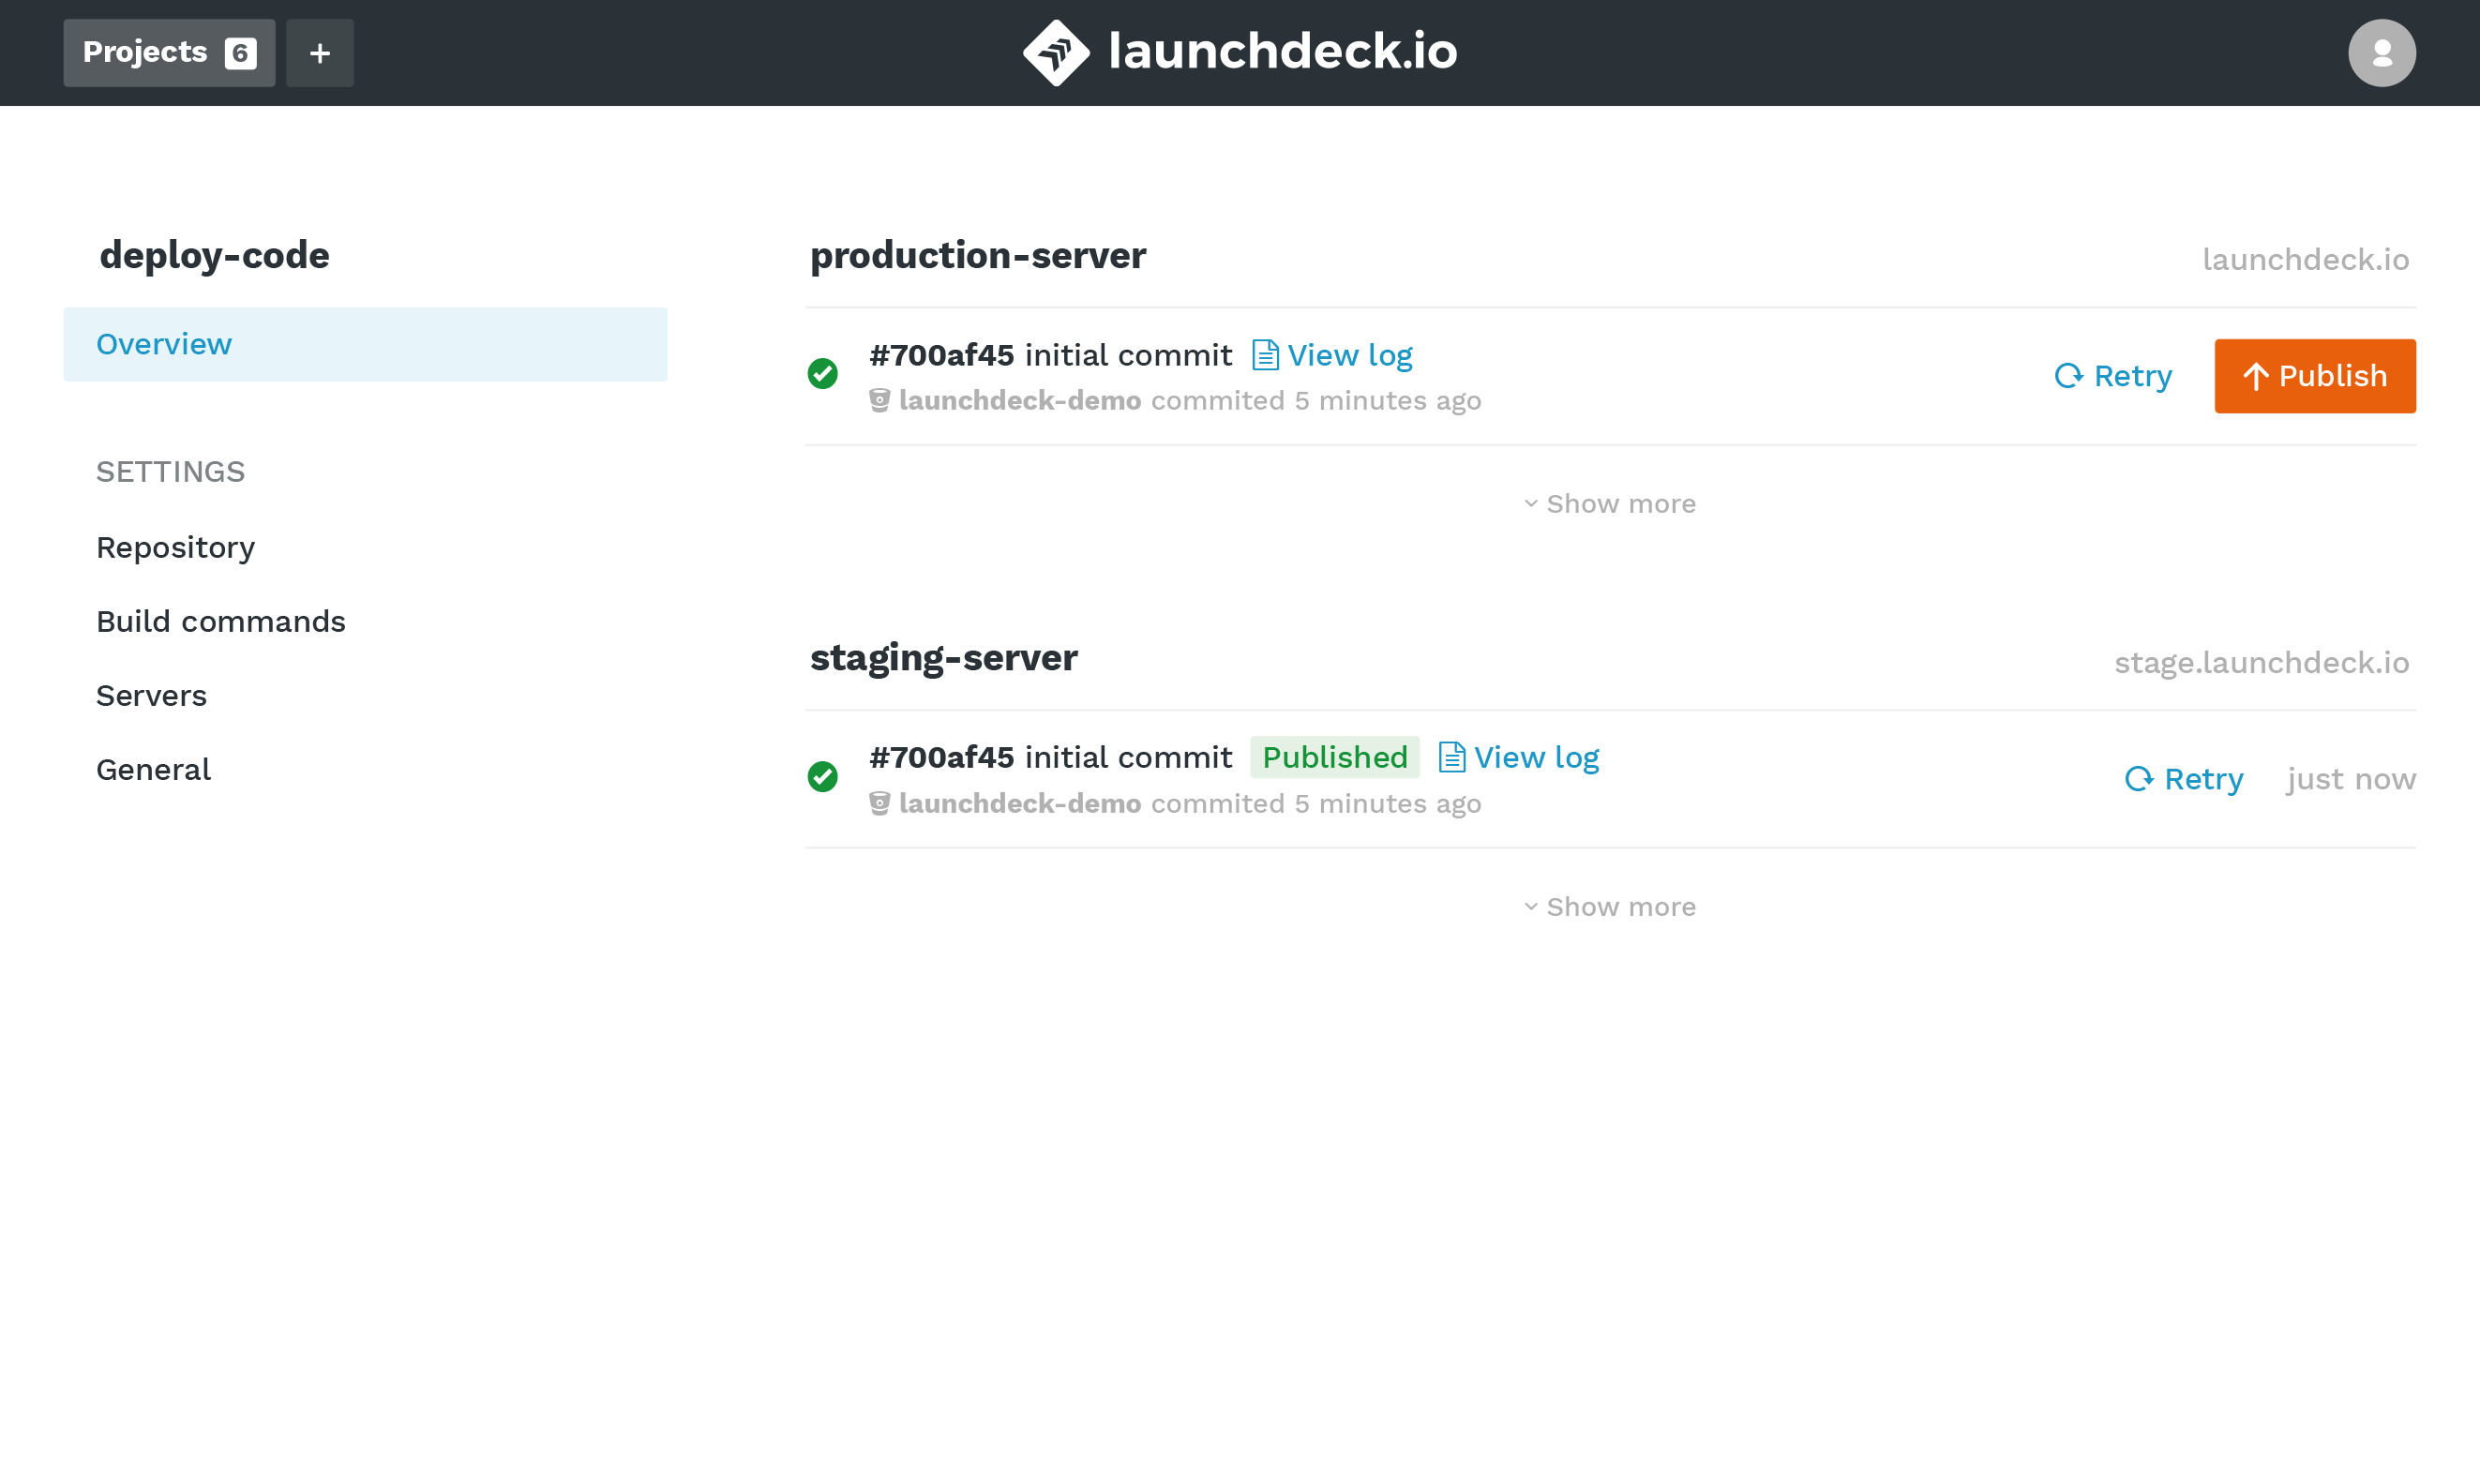The height and width of the screenshot is (1484, 2480).
Task: Click the upload arrow inside the Publish button
Action: coord(2255,376)
